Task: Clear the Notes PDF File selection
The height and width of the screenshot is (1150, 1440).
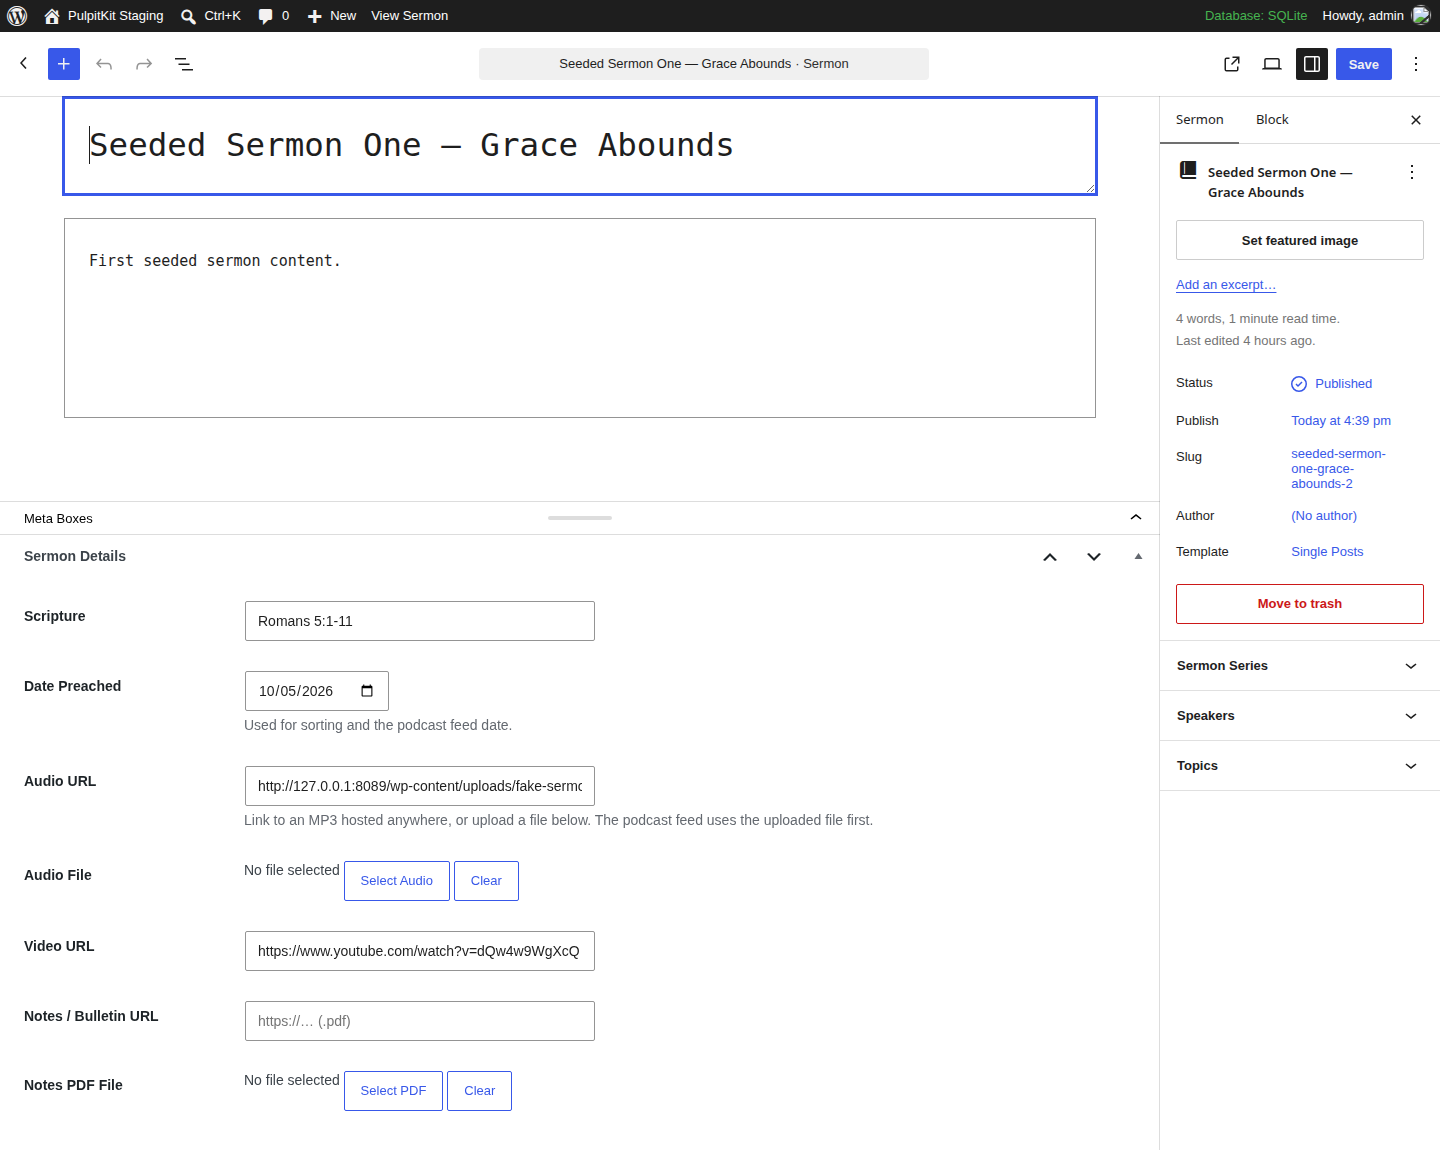Action: pyautogui.click(x=480, y=1091)
